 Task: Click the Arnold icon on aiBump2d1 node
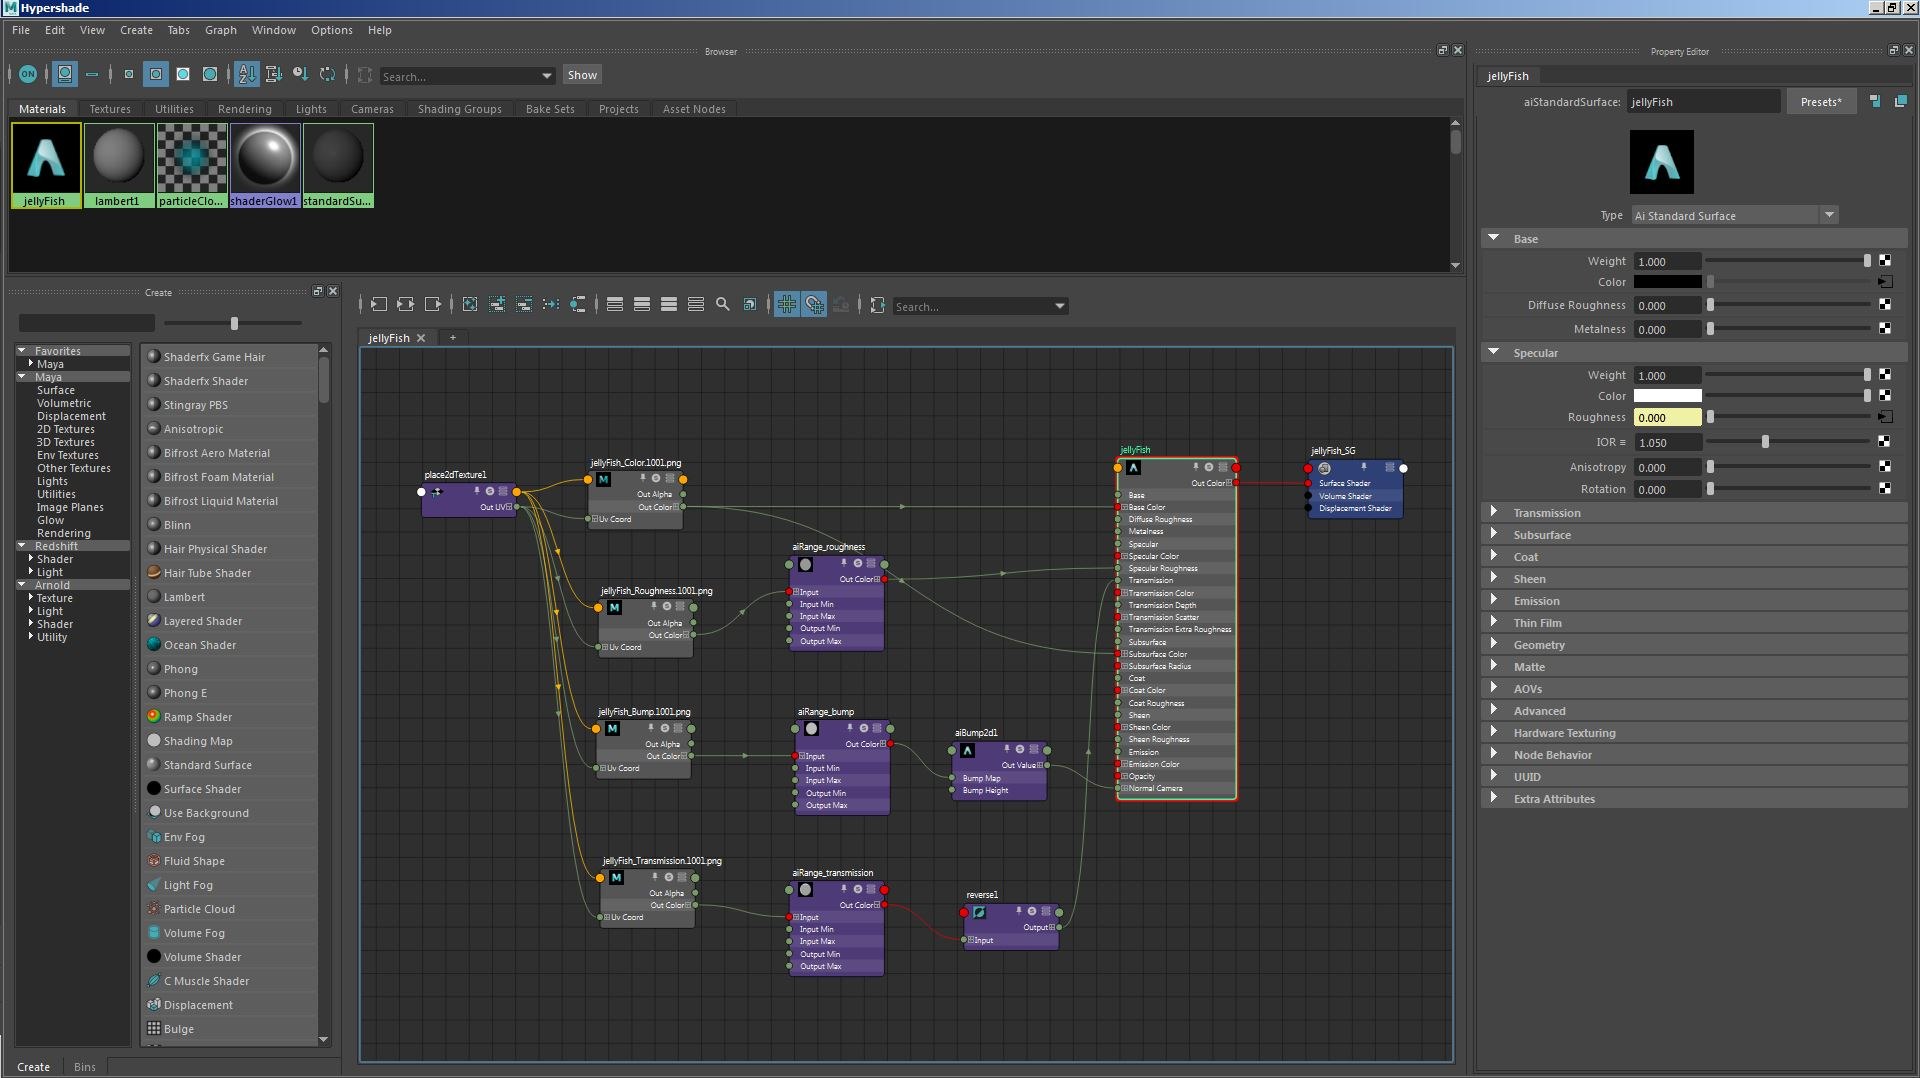(967, 750)
